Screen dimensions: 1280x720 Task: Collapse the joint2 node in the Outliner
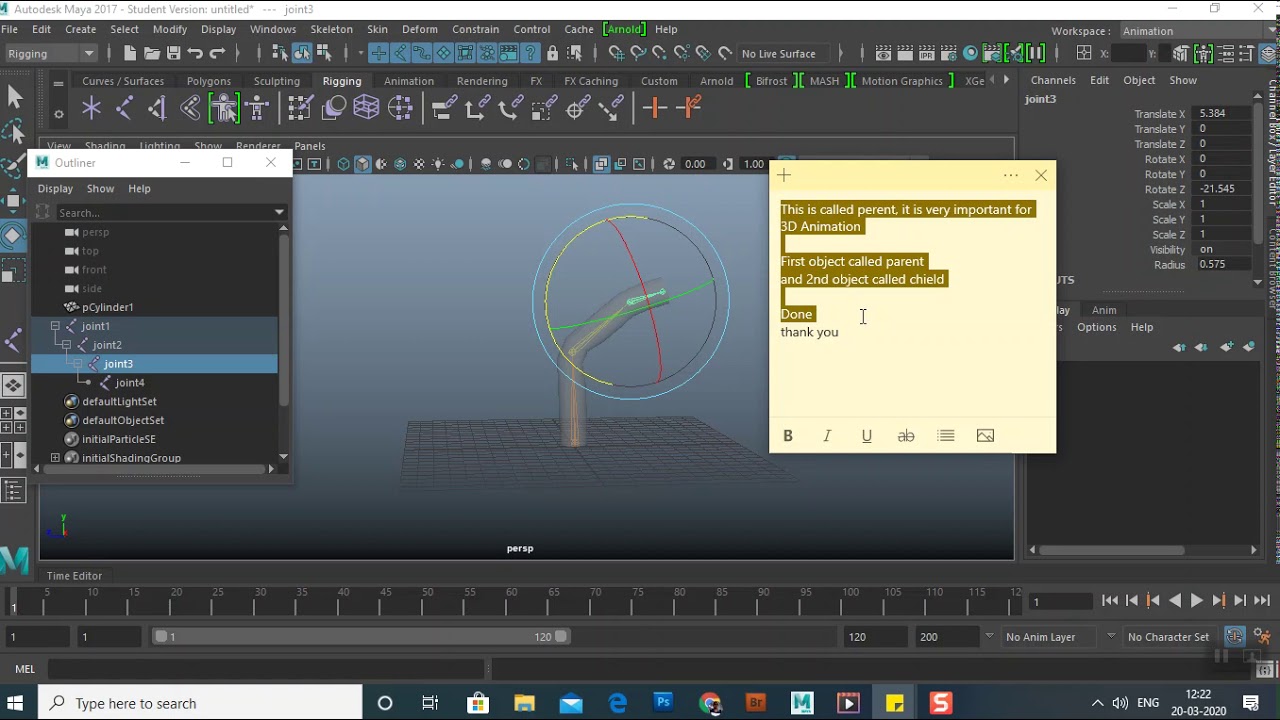tap(67, 345)
